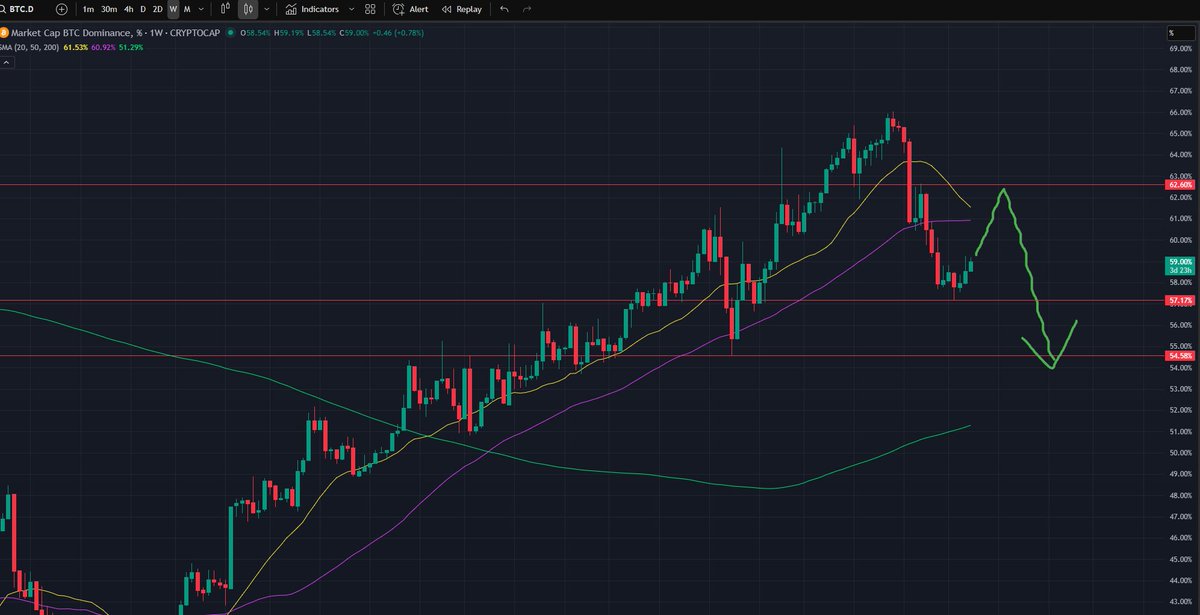Select the M monthly timeframe
Image resolution: width=1200 pixels, height=615 pixels.
pos(187,9)
